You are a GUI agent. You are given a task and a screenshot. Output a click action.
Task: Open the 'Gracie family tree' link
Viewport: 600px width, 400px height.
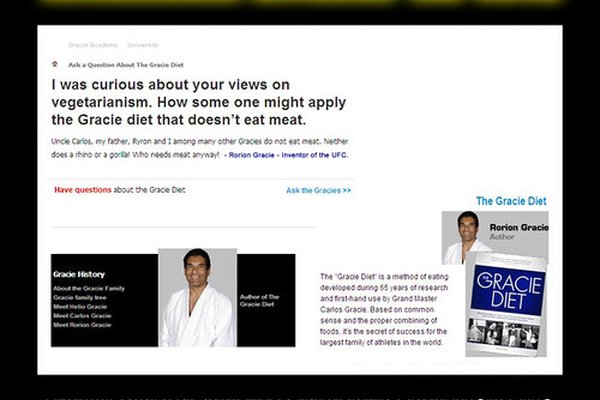(80, 297)
